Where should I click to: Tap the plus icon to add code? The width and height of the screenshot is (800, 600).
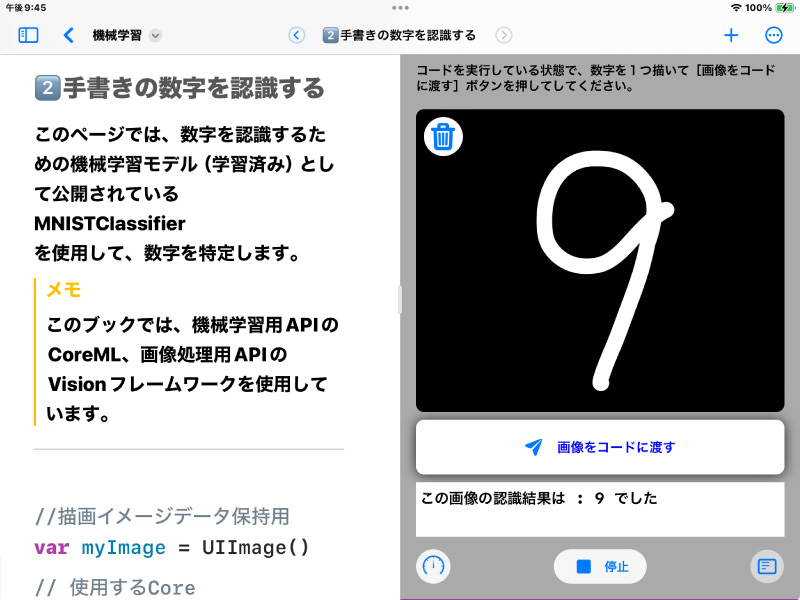pyautogui.click(x=731, y=35)
